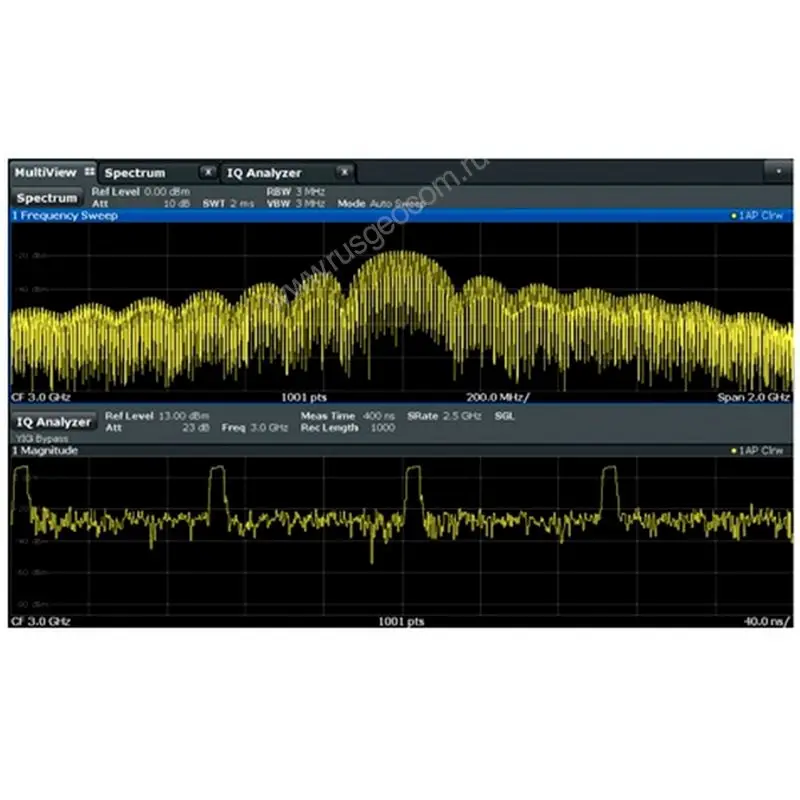
Task: Click the 1AP Clrw trace indicator in Magnitude
Action: click(x=757, y=451)
